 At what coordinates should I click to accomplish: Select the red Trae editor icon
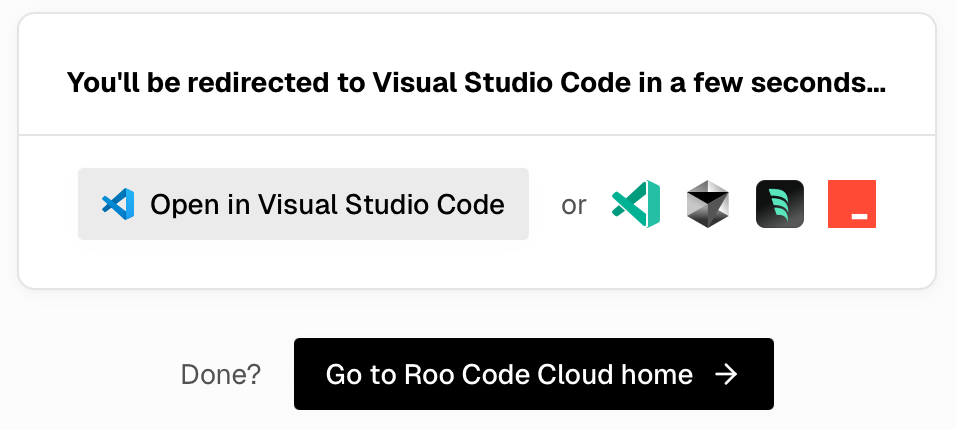coord(852,205)
